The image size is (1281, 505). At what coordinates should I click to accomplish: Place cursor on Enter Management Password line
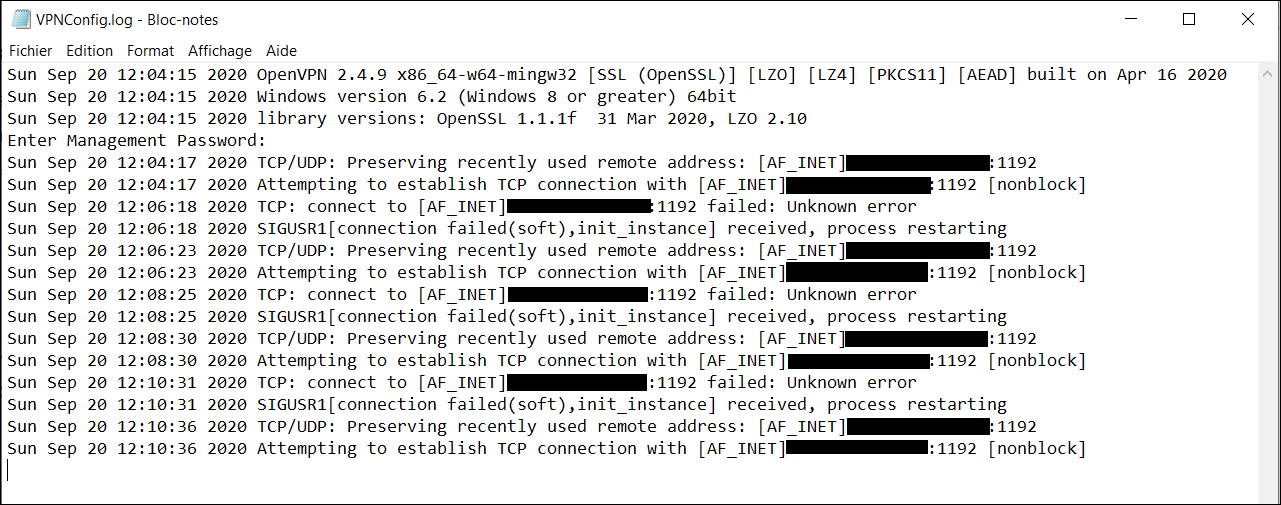pos(136,140)
